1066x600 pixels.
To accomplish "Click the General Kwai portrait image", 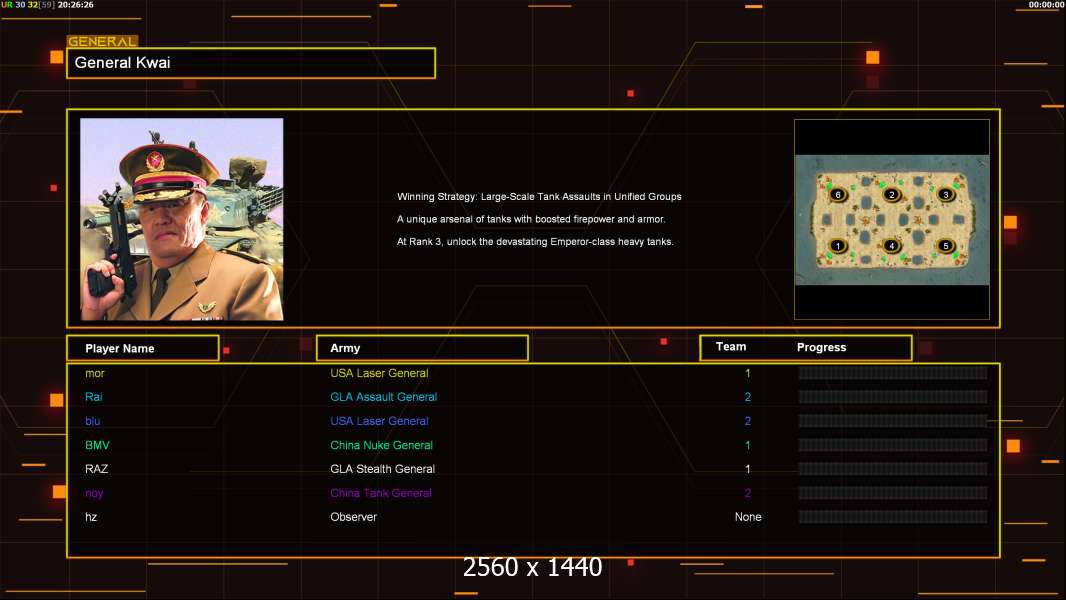I will pos(182,219).
